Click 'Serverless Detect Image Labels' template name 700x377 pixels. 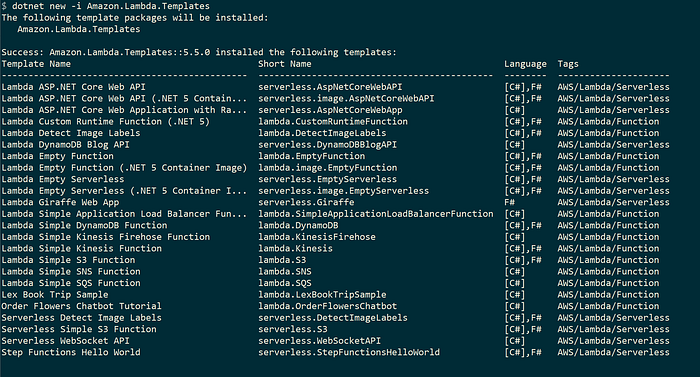click(x=81, y=318)
